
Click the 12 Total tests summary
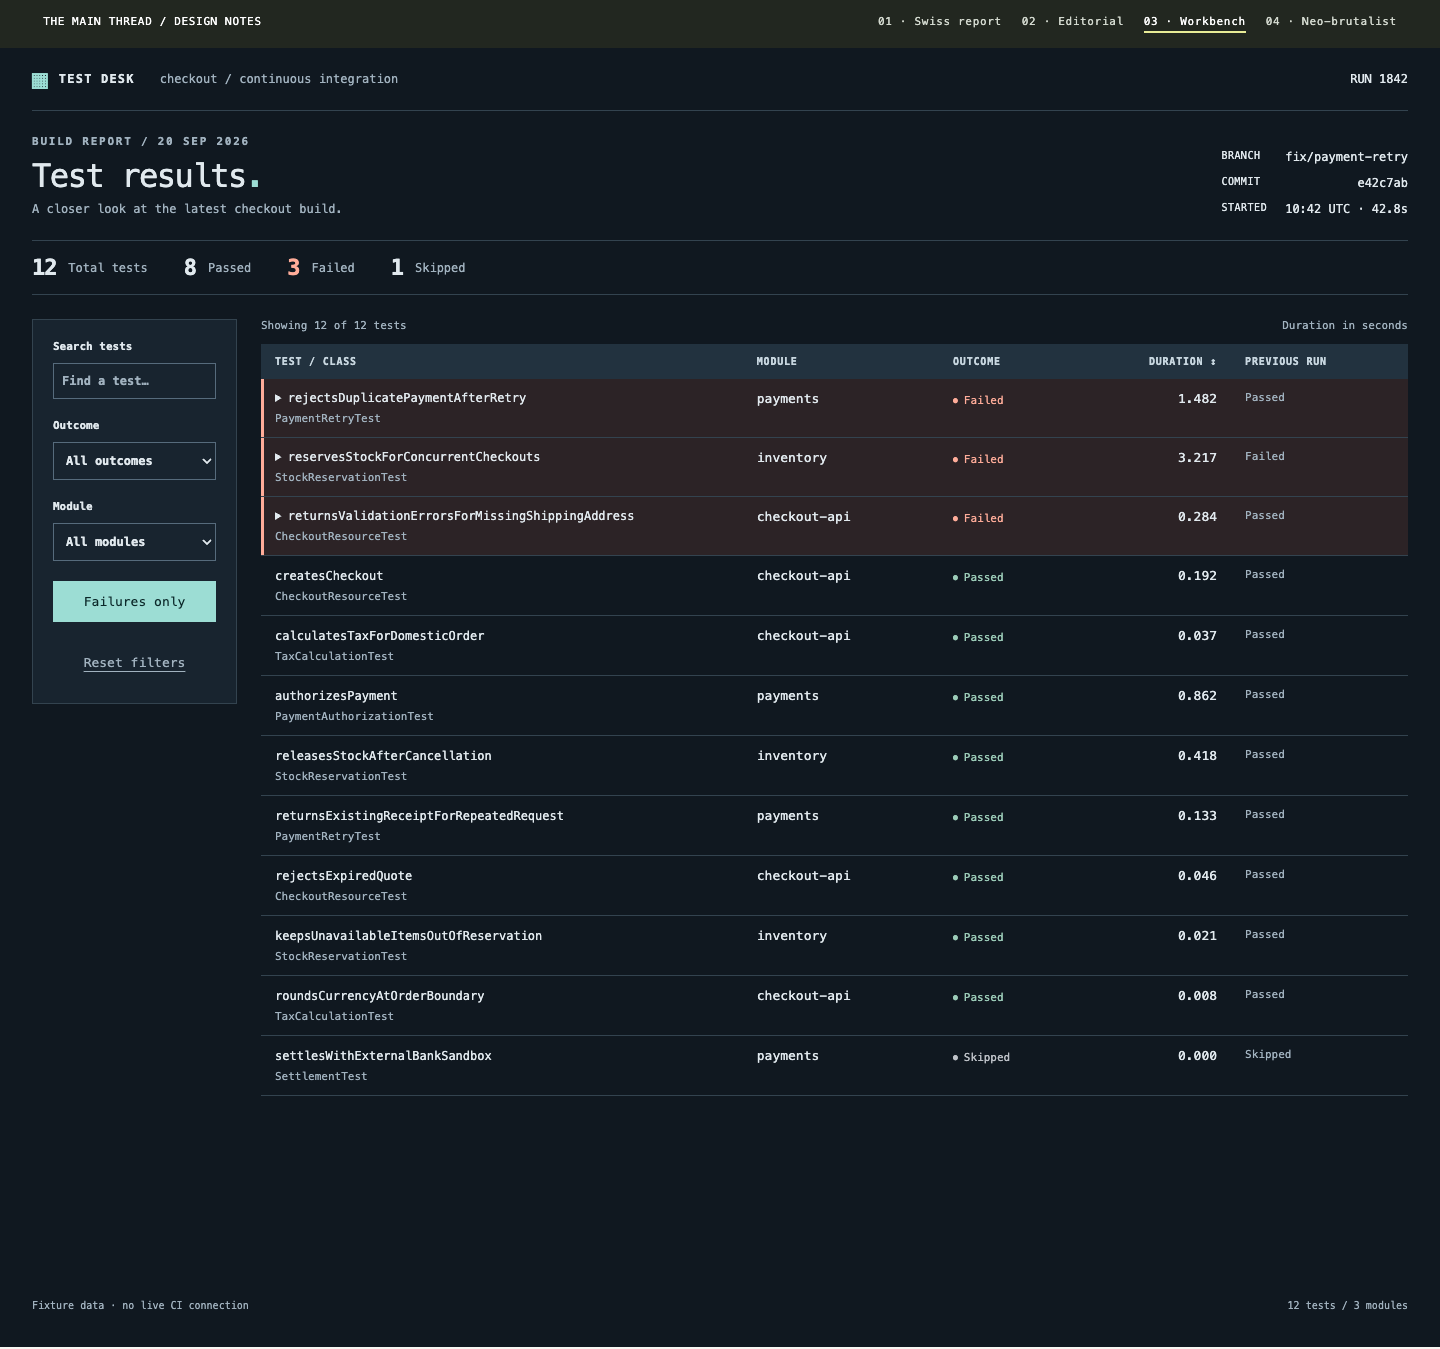[90, 267]
